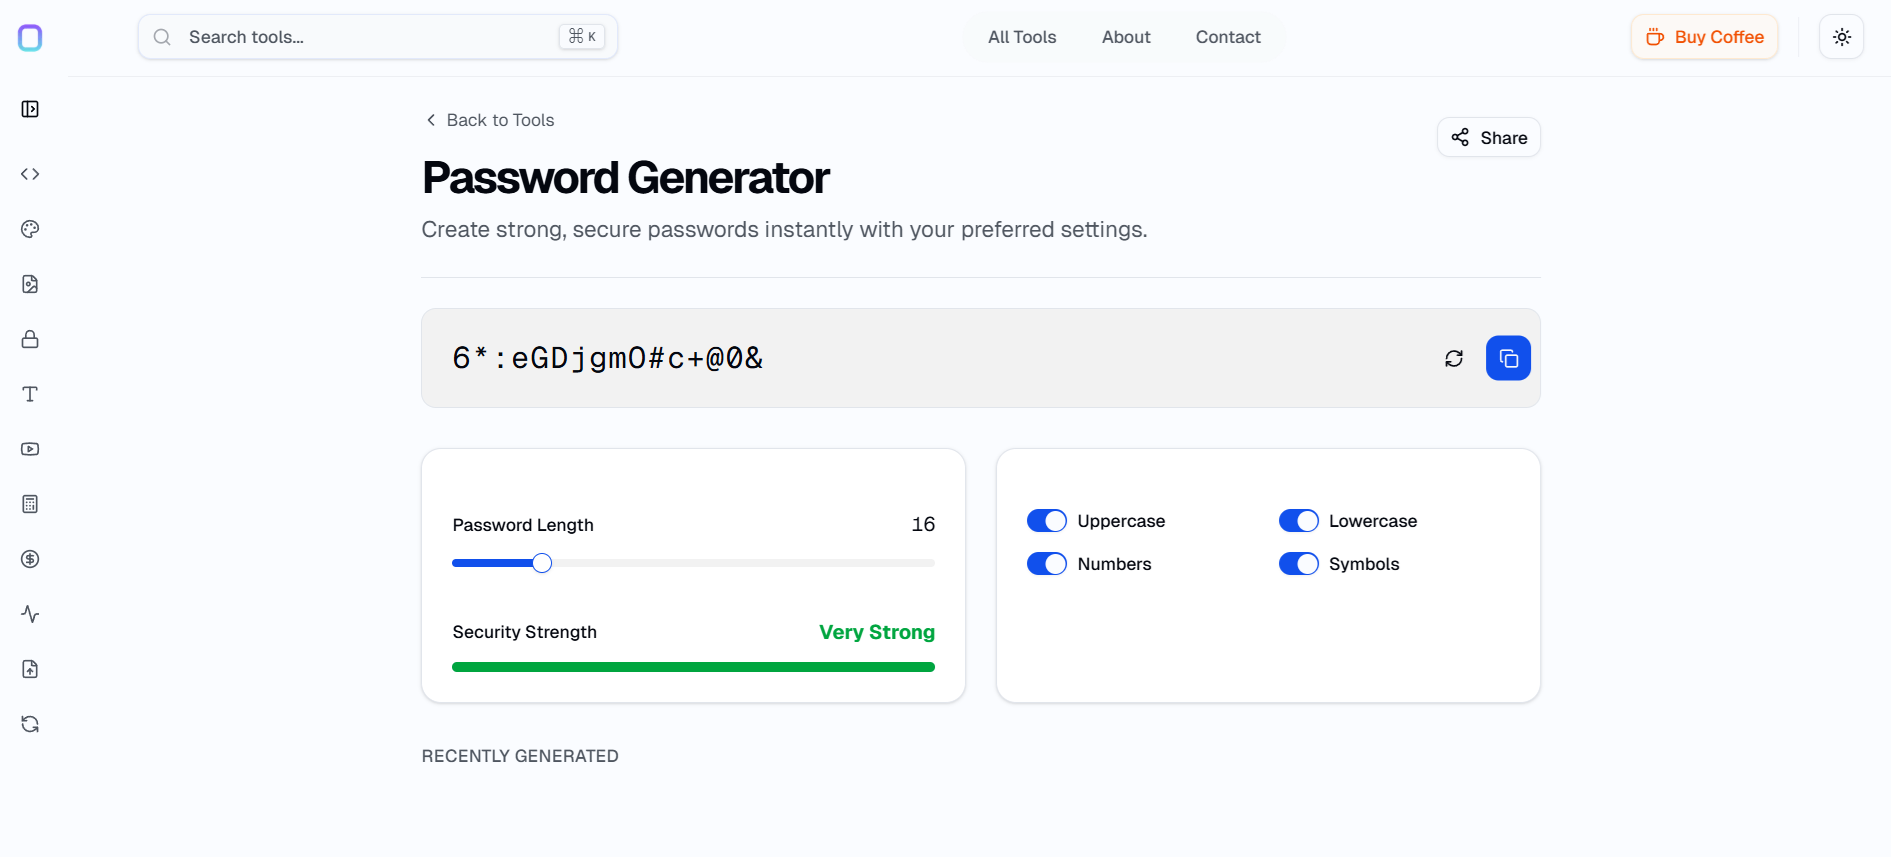The height and width of the screenshot is (857, 1891).
Task: Toggle the Uppercase switch
Action: point(1047,521)
